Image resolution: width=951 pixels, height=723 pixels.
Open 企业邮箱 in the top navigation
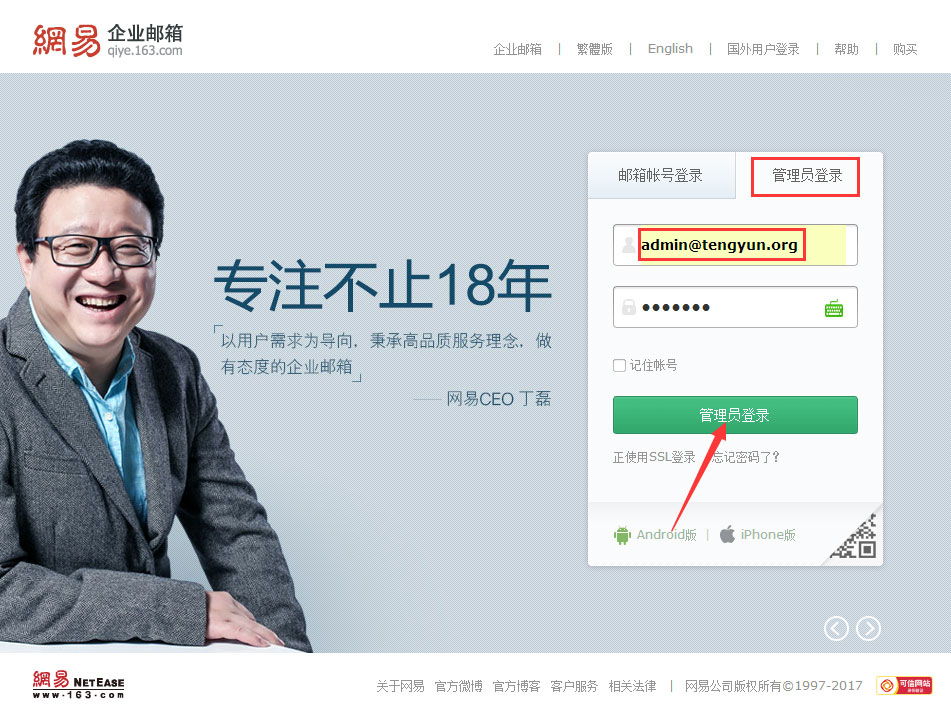click(x=517, y=49)
